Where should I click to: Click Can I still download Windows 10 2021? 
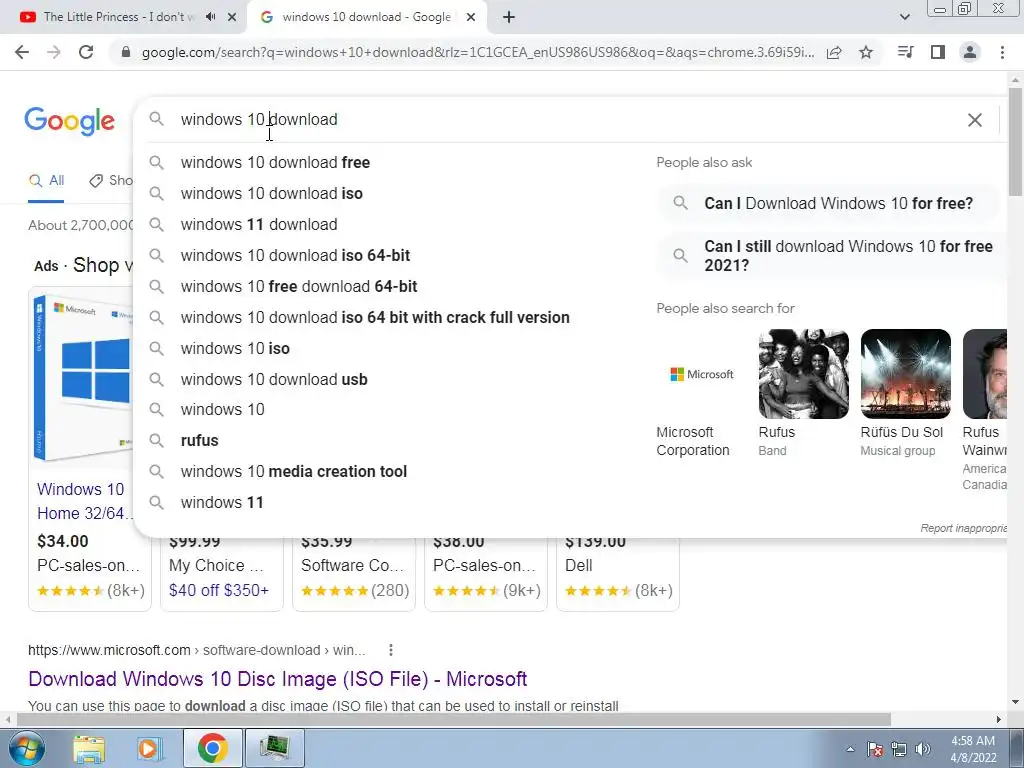click(x=833, y=255)
